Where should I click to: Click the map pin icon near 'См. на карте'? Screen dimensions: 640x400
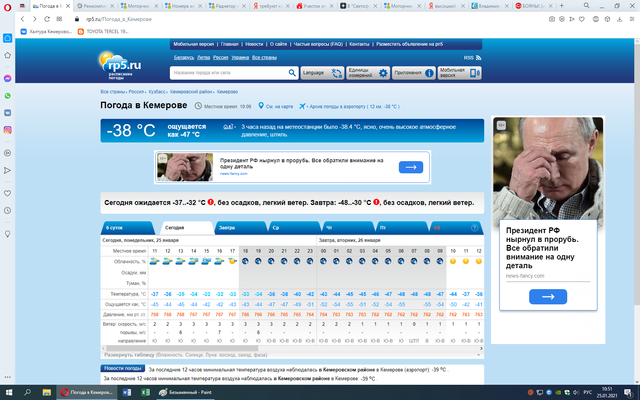pos(261,106)
